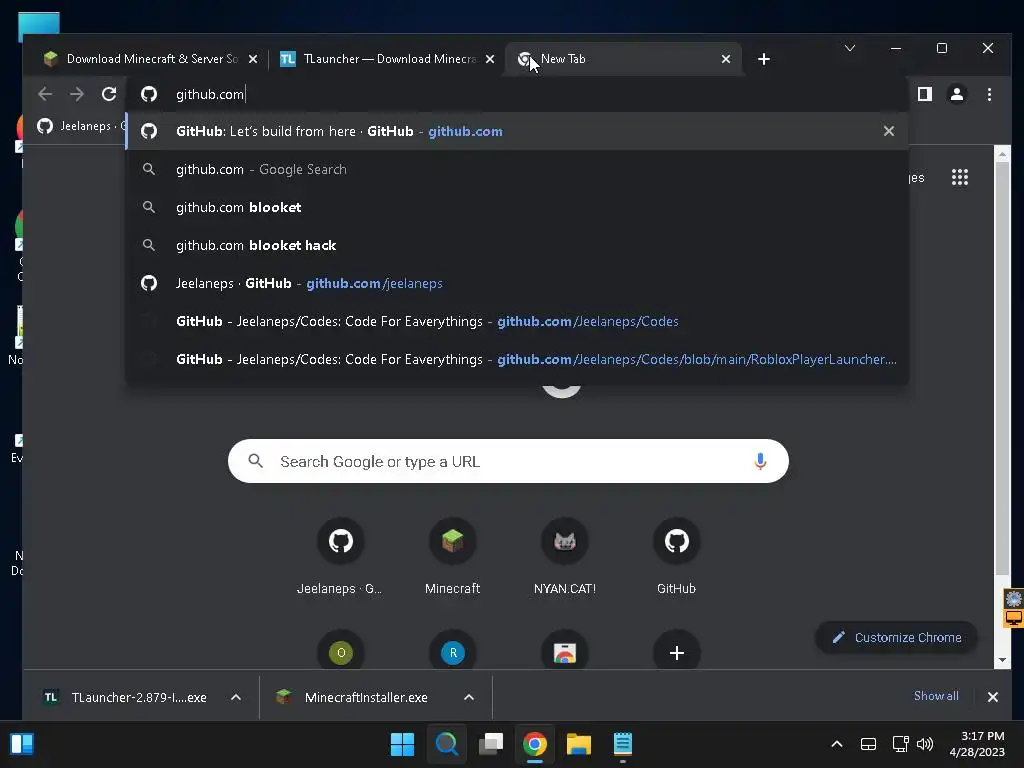Start voice search with microphone icon
This screenshot has height=768, width=1024.
[760, 461]
